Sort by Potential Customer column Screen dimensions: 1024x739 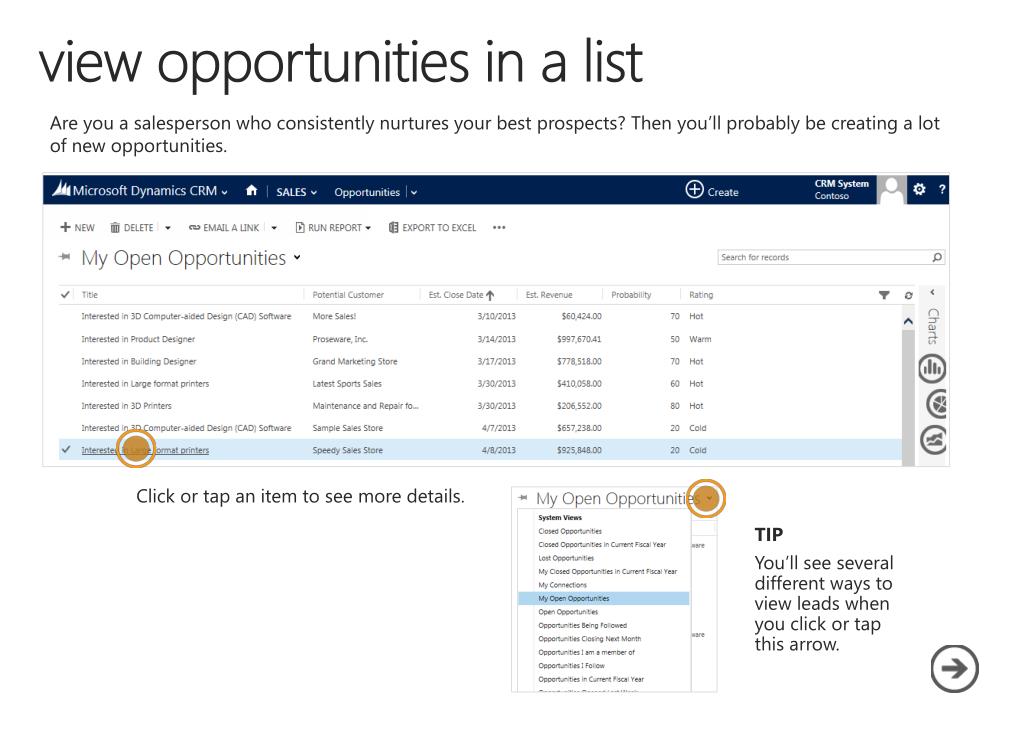click(x=348, y=295)
